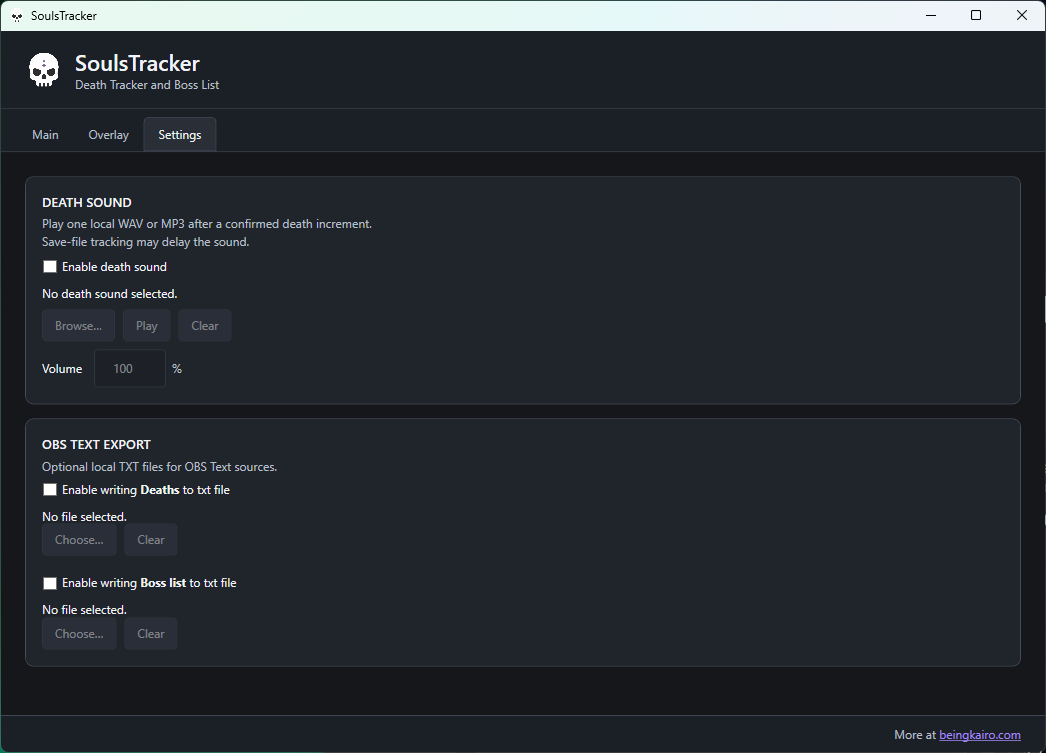Click the DEATH SOUND heading
The height and width of the screenshot is (753, 1046).
tap(87, 202)
